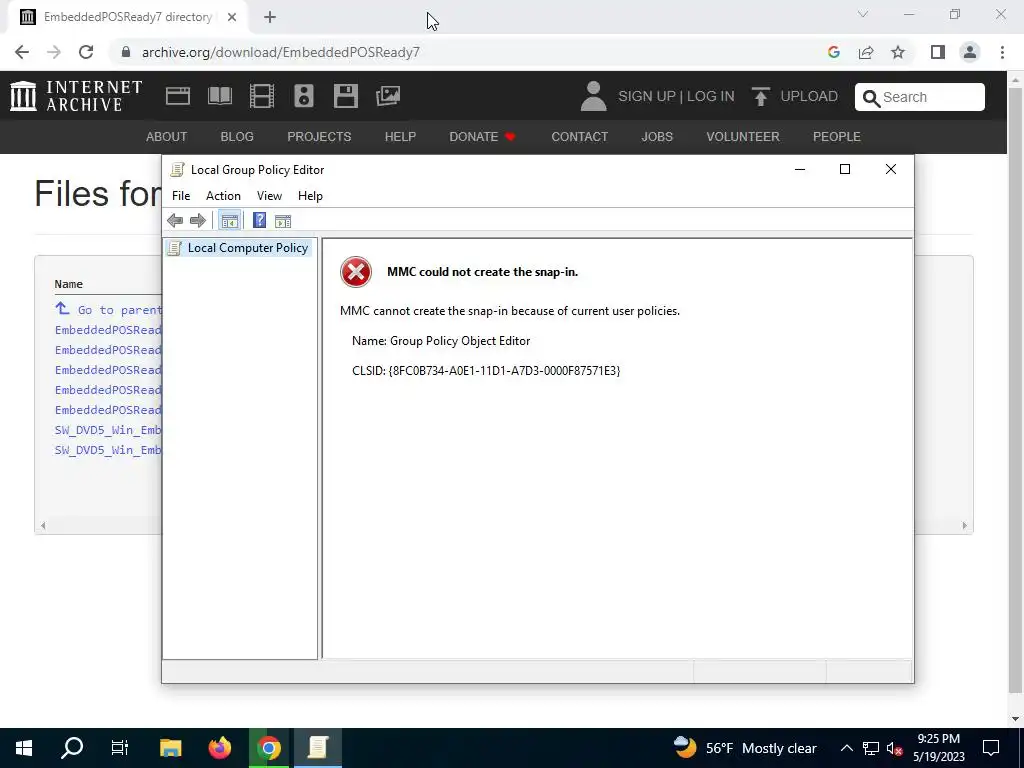Click SIGN UP link on Archive page
This screenshot has width=1024, height=768.
[x=647, y=97]
